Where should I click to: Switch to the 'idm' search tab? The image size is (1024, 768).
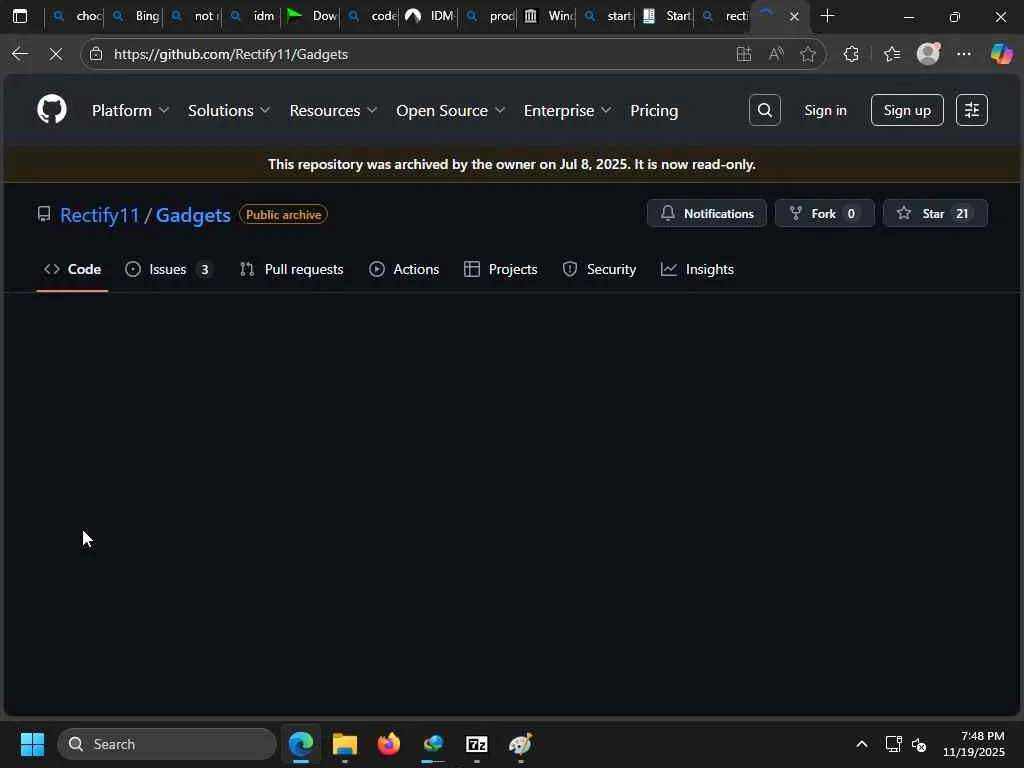pos(254,16)
